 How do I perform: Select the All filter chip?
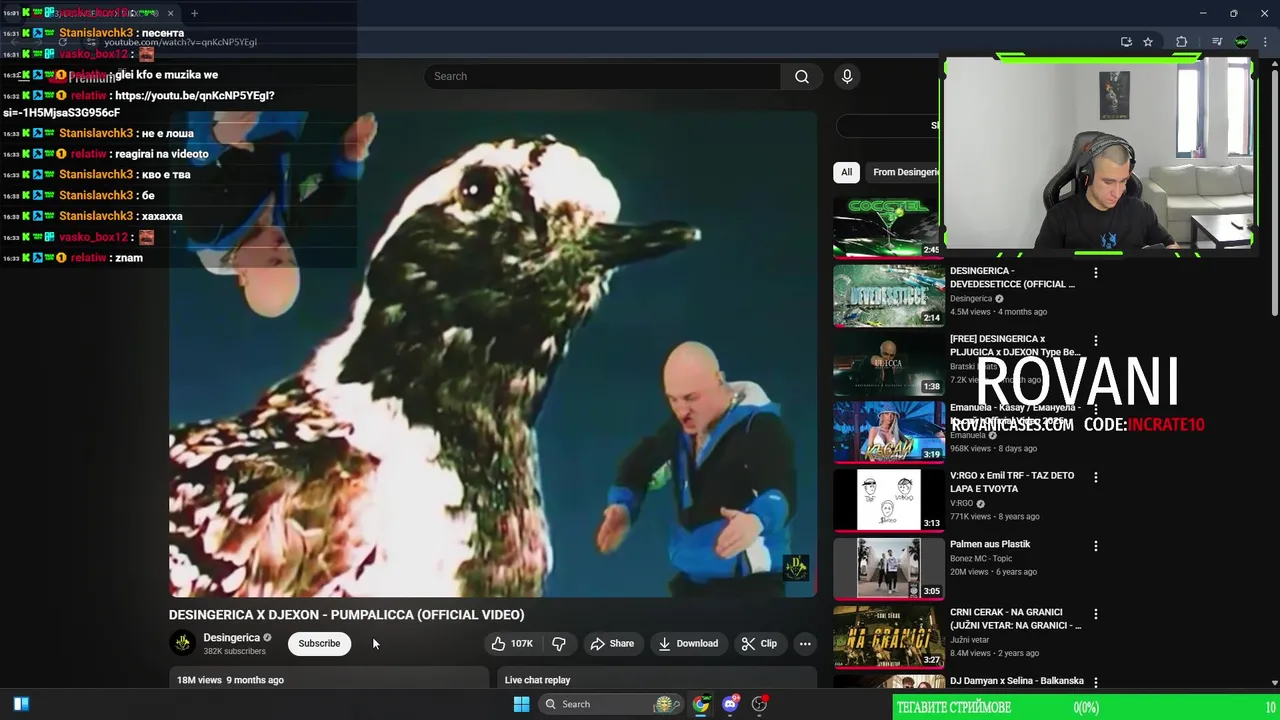[846, 172]
